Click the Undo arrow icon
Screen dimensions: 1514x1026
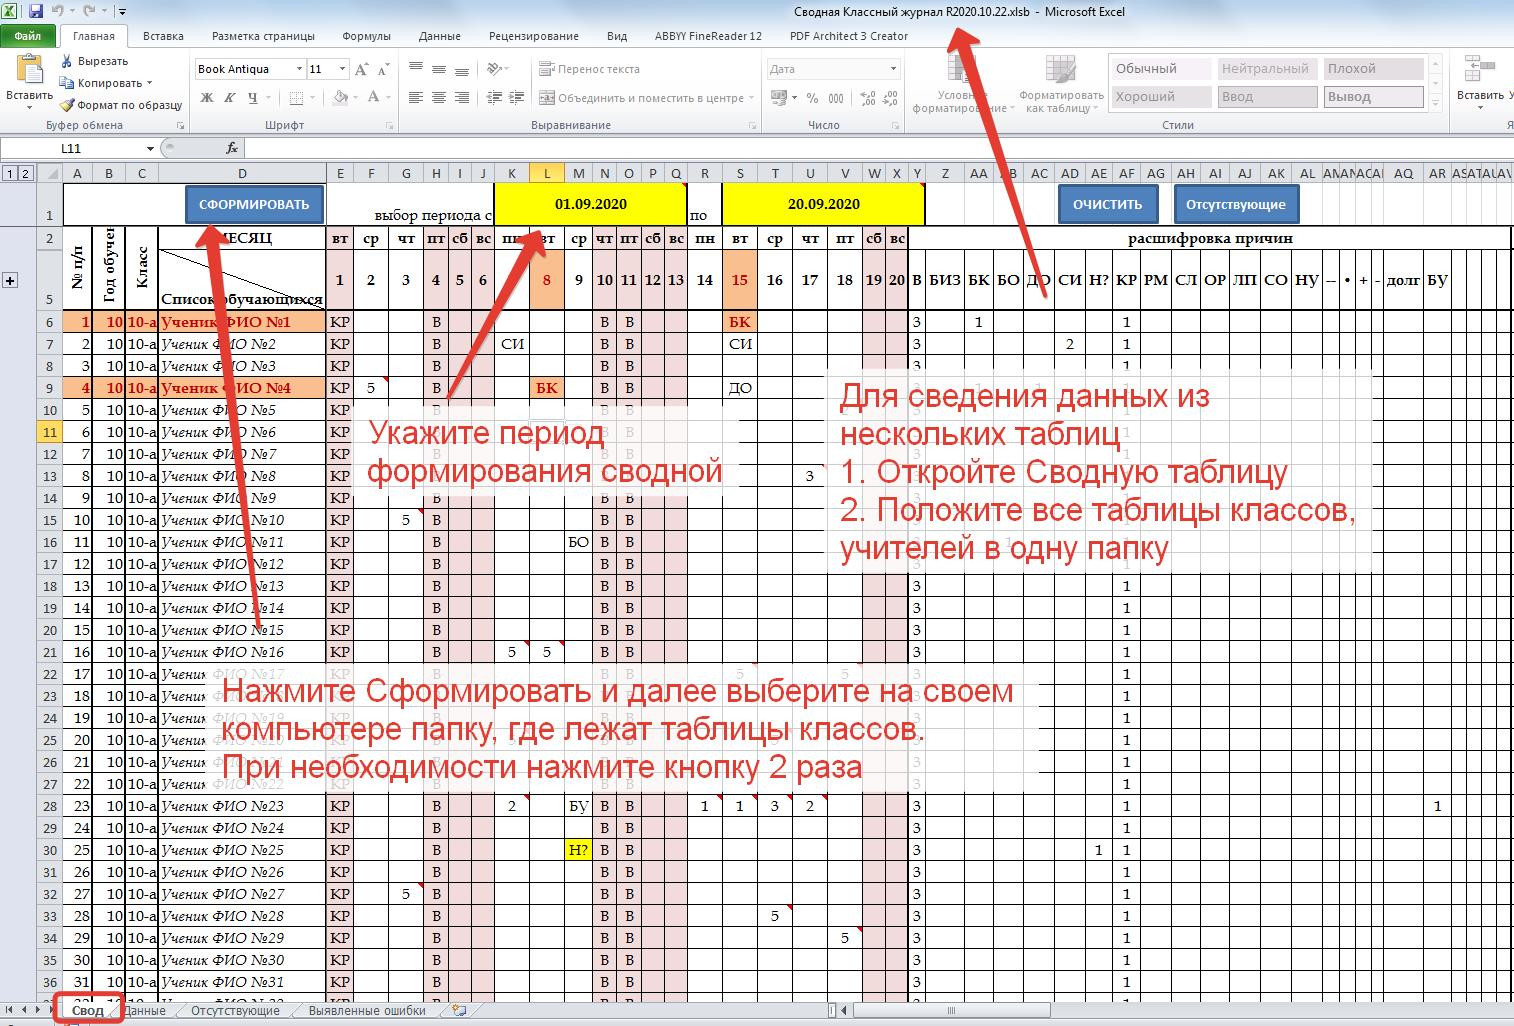[58, 12]
